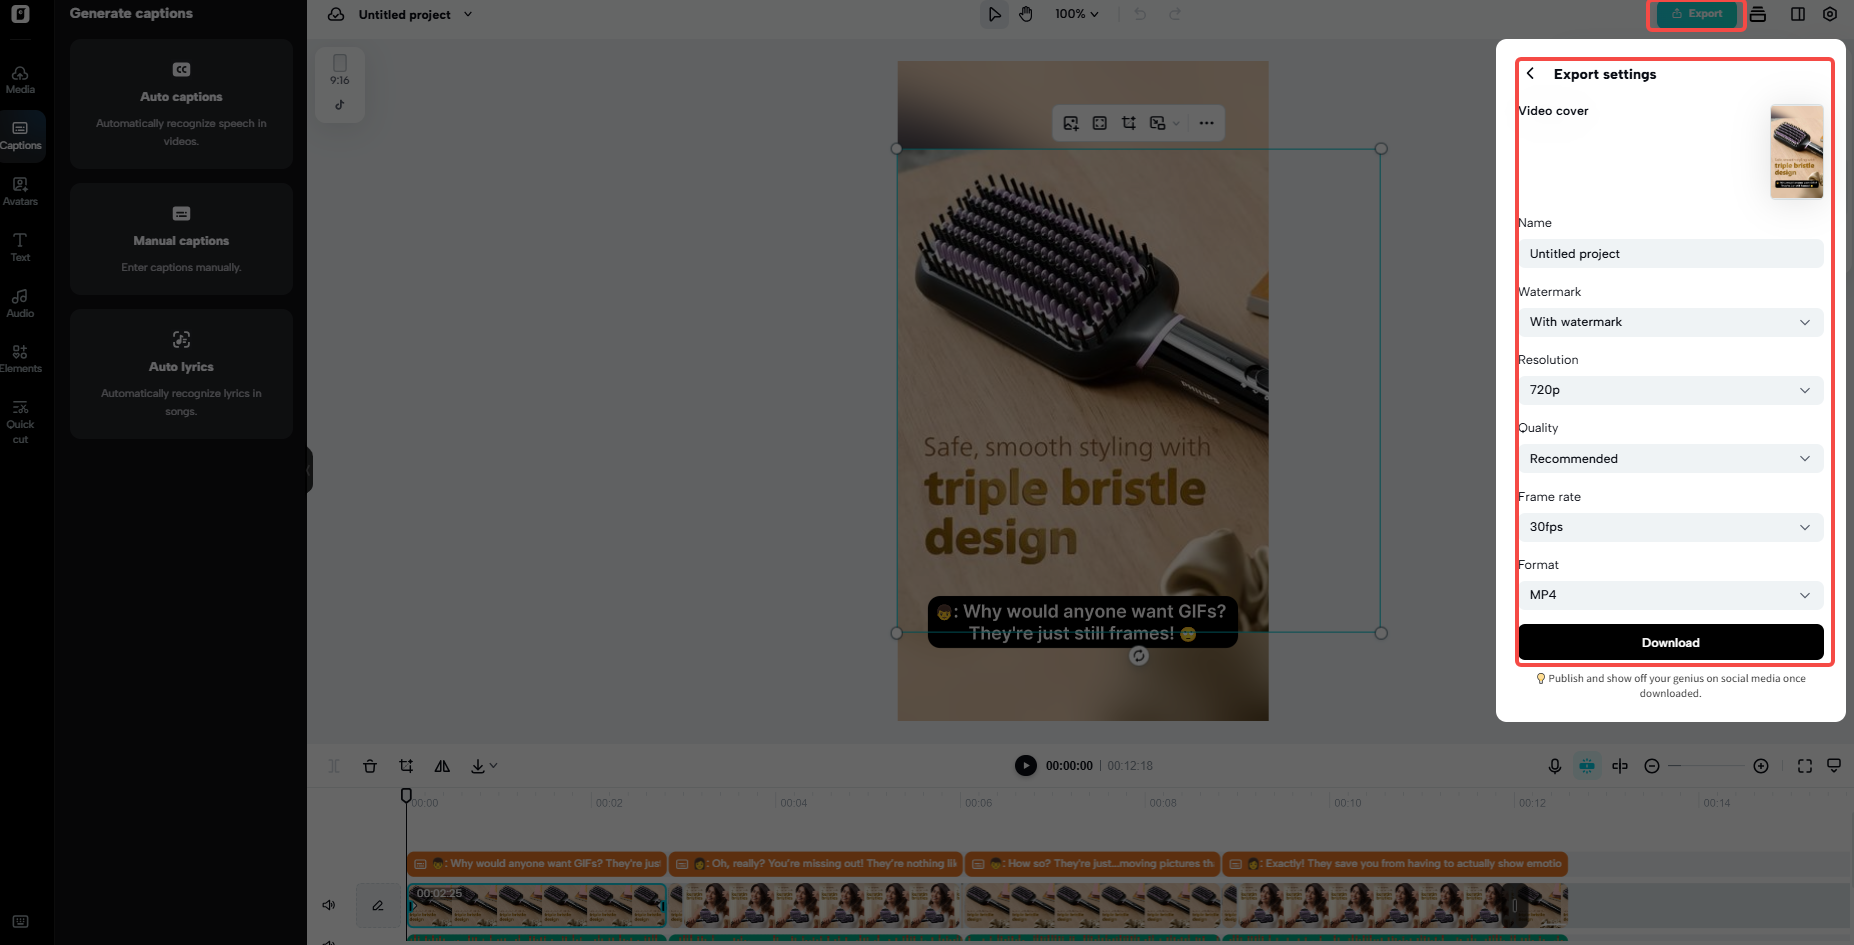Click the Export button
Image resolution: width=1854 pixels, height=945 pixels.
pos(1697,14)
